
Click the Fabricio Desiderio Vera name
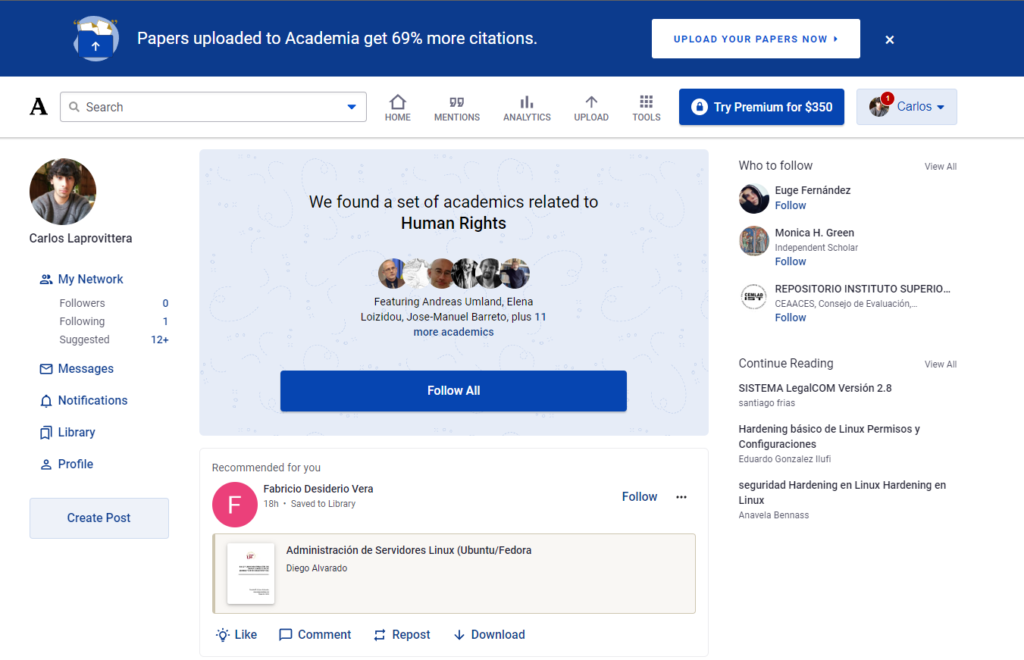coord(318,489)
